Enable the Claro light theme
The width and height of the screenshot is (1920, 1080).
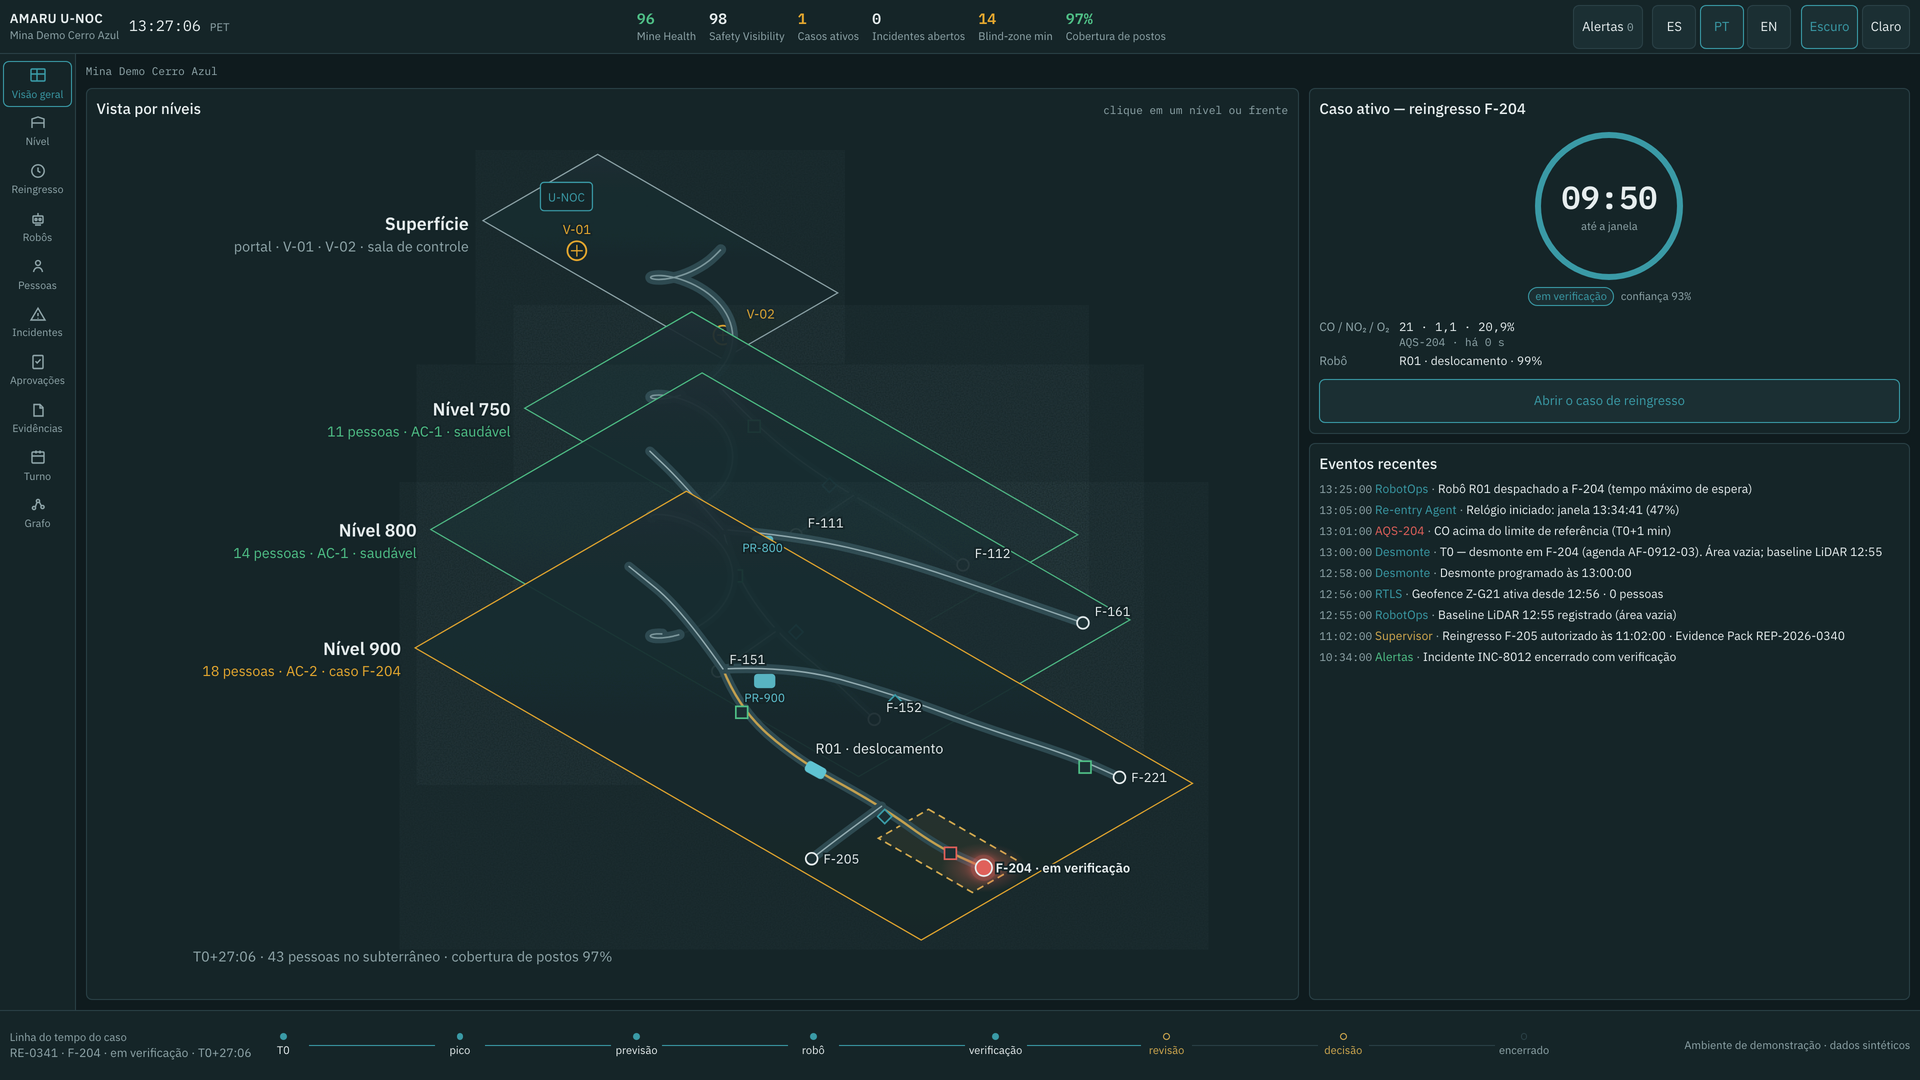1886,27
